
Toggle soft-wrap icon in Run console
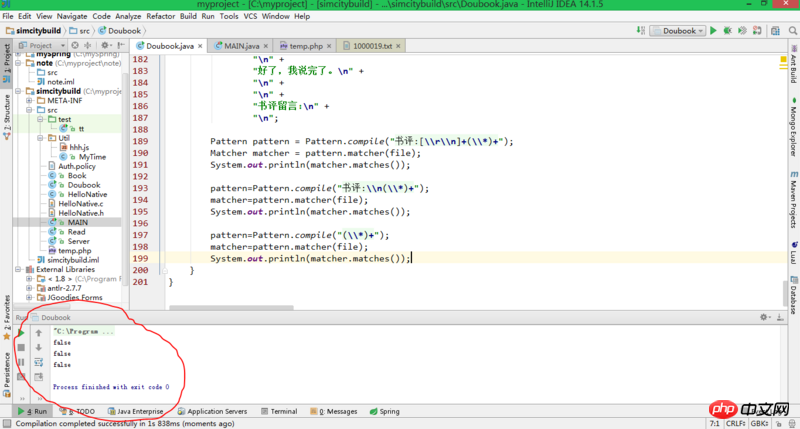pos(39,362)
